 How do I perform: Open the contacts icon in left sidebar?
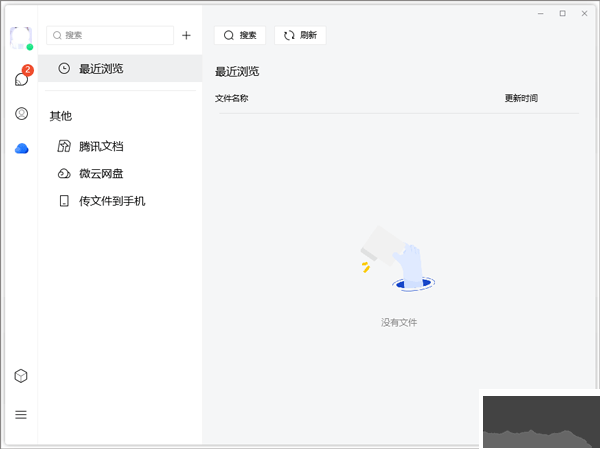pos(21,114)
